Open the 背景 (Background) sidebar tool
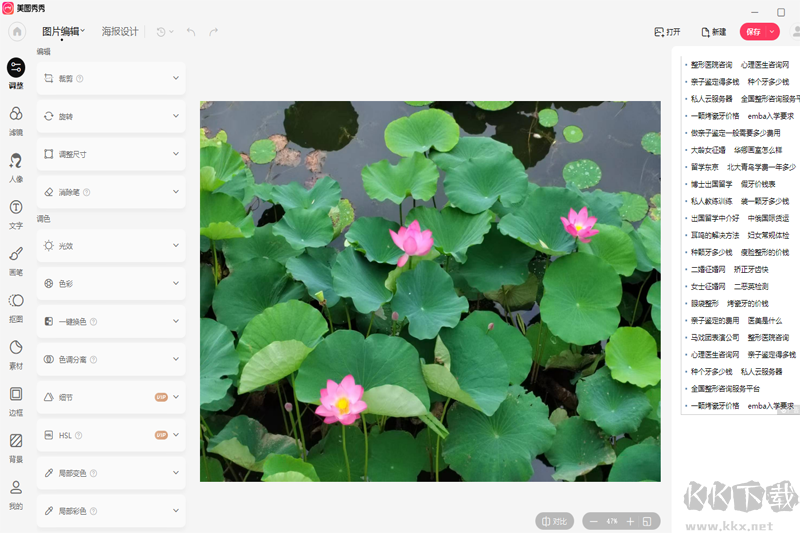Image resolution: width=800 pixels, height=533 pixels. (x=16, y=448)
